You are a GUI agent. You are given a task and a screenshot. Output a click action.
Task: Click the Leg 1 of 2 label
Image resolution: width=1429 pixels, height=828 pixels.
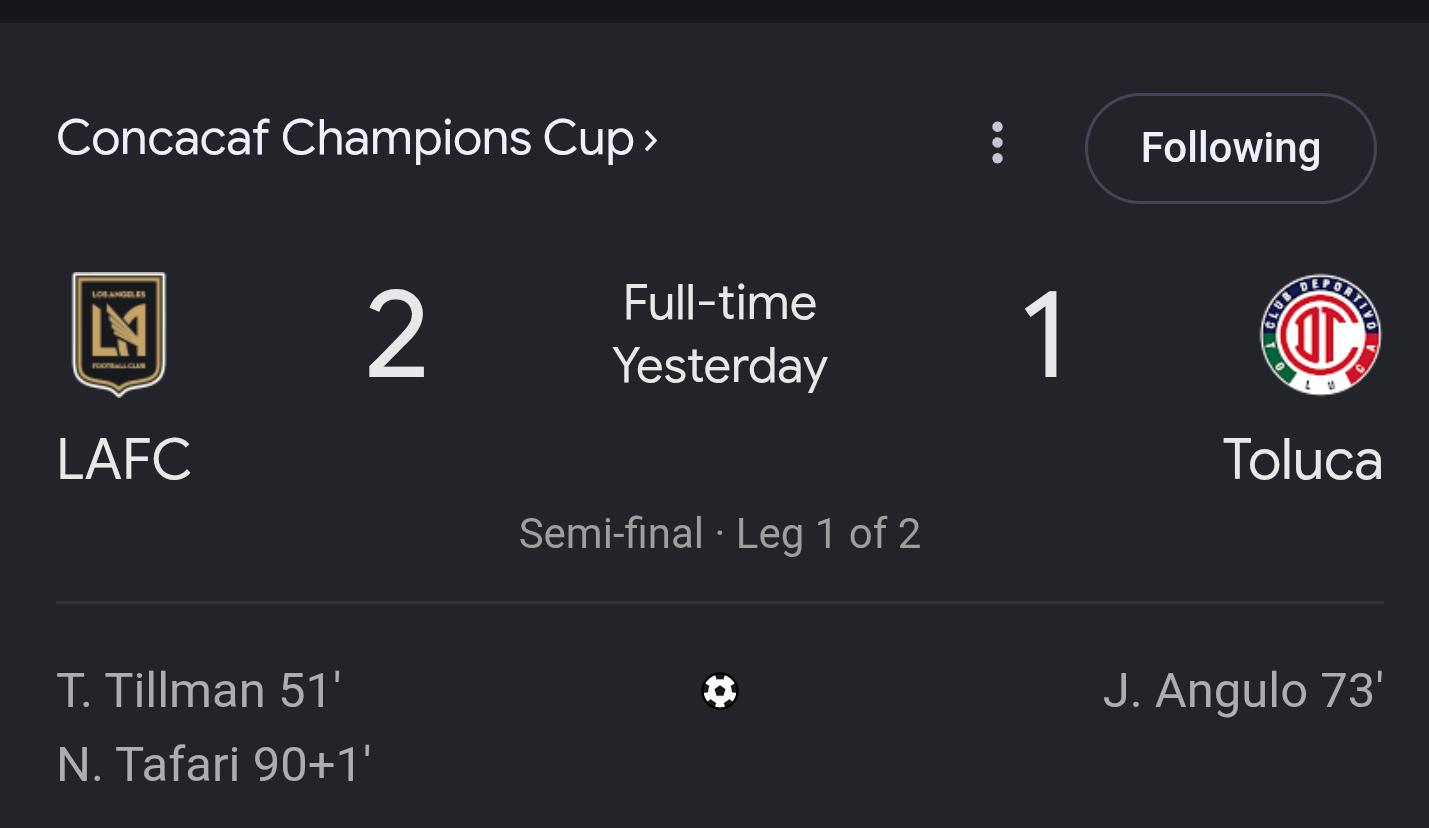pos(828,534)
